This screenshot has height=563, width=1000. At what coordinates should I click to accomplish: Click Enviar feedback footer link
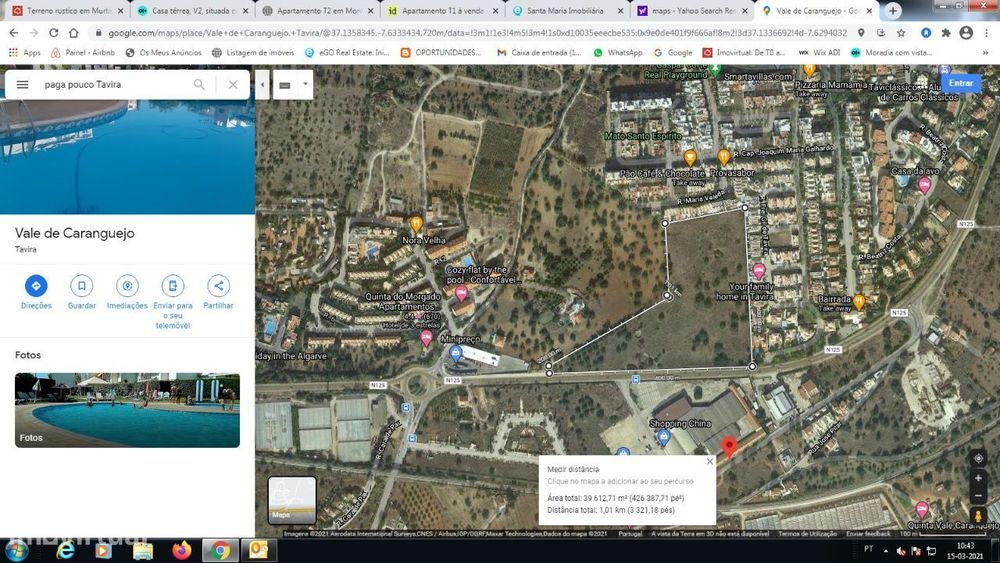tap(868, 534)
